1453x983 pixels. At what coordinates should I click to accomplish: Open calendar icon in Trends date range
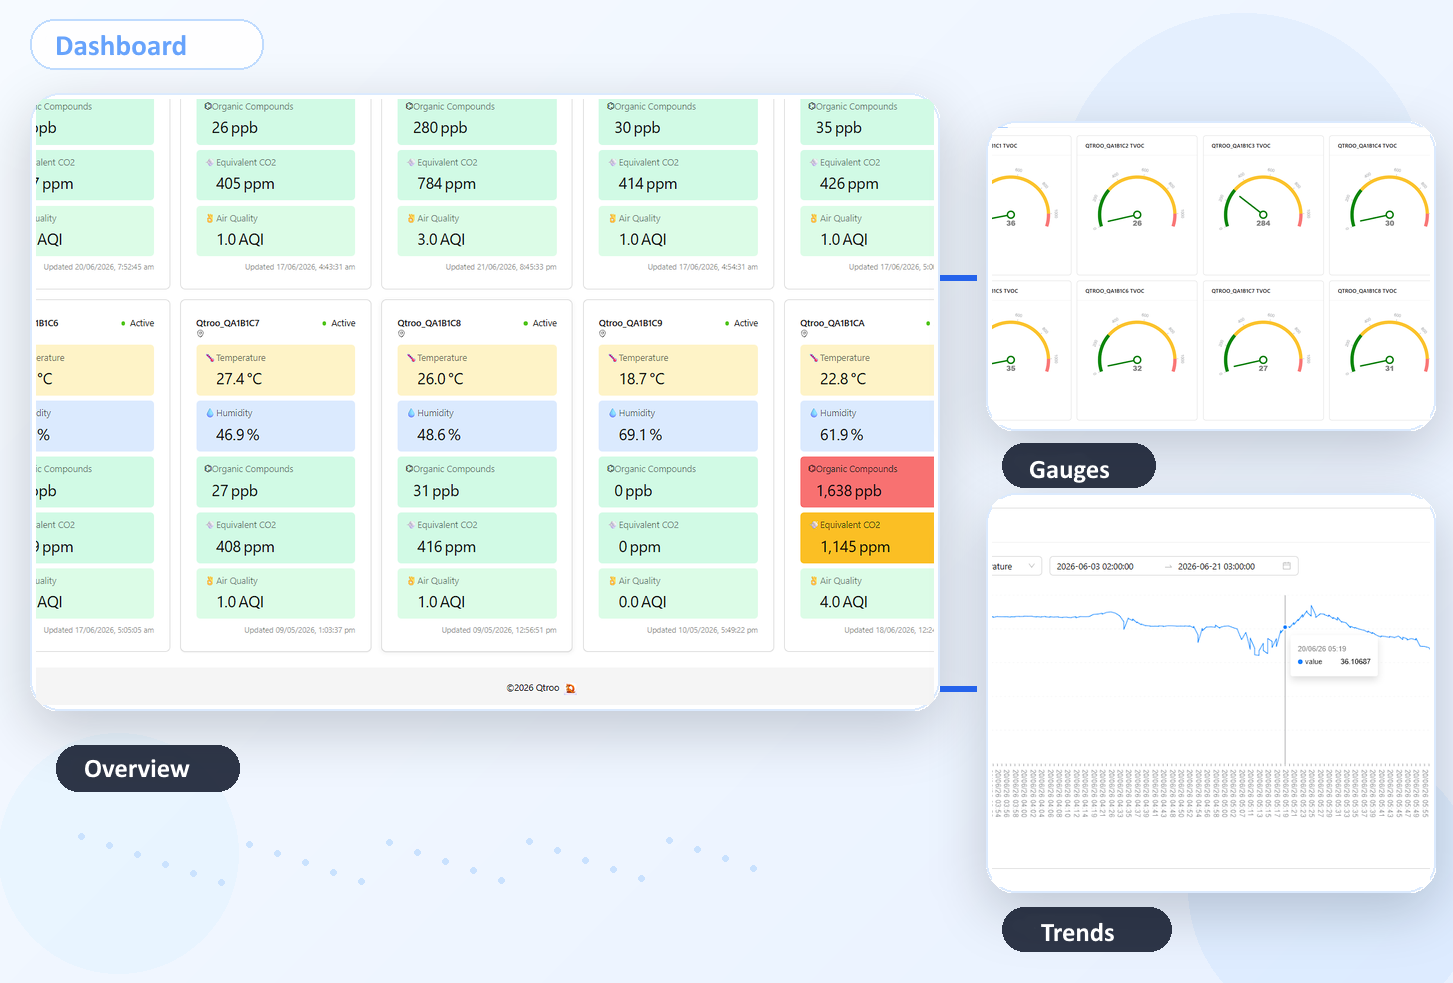tap(1287, 566)
